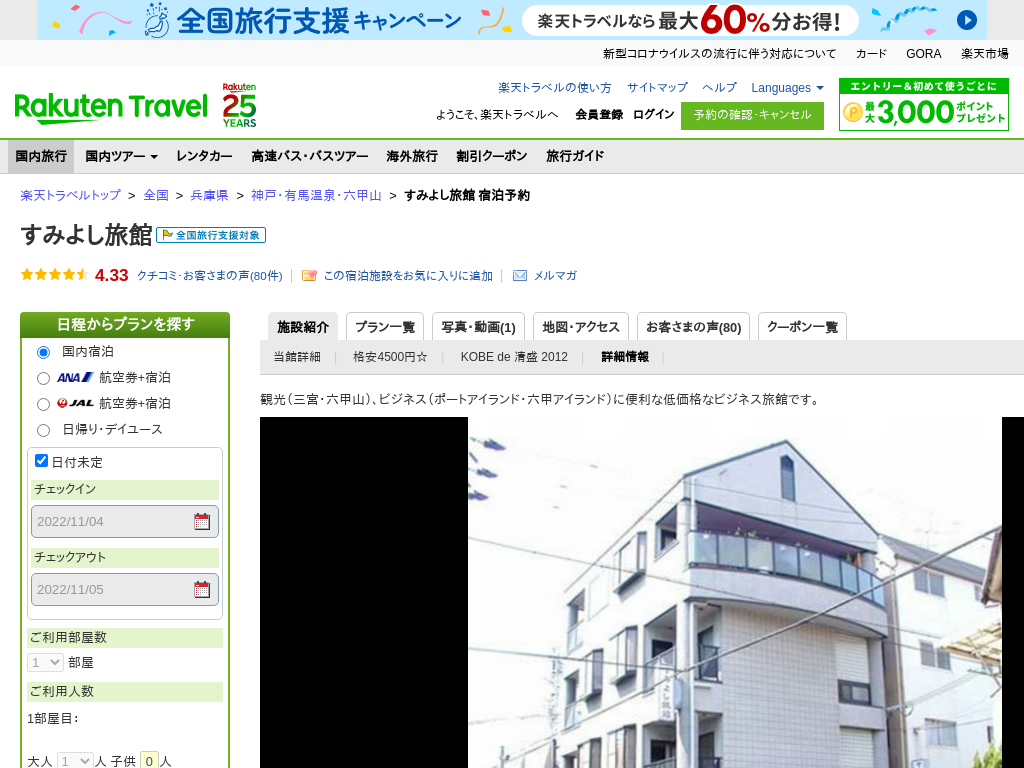Screen dimensions: 1024x768
Task: Open the 詳細情報 sub-tab
Action: coord(625,357)
